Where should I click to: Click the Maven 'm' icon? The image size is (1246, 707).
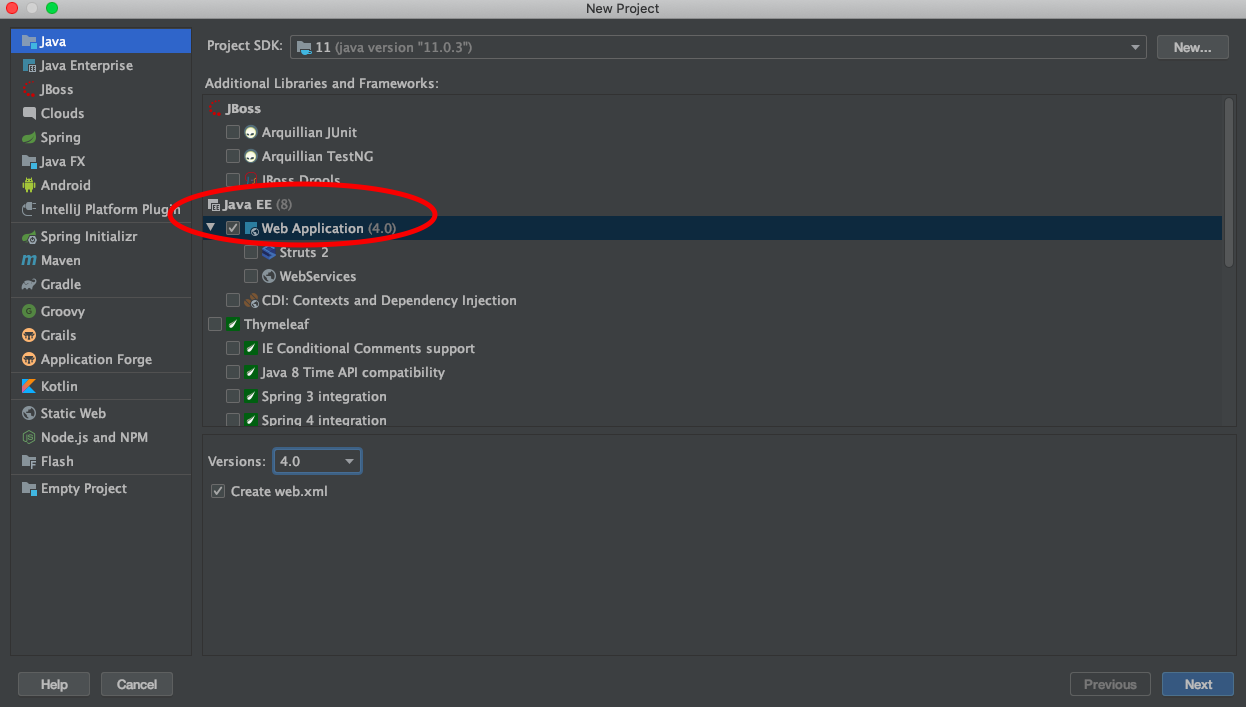(x=29, y=261)
